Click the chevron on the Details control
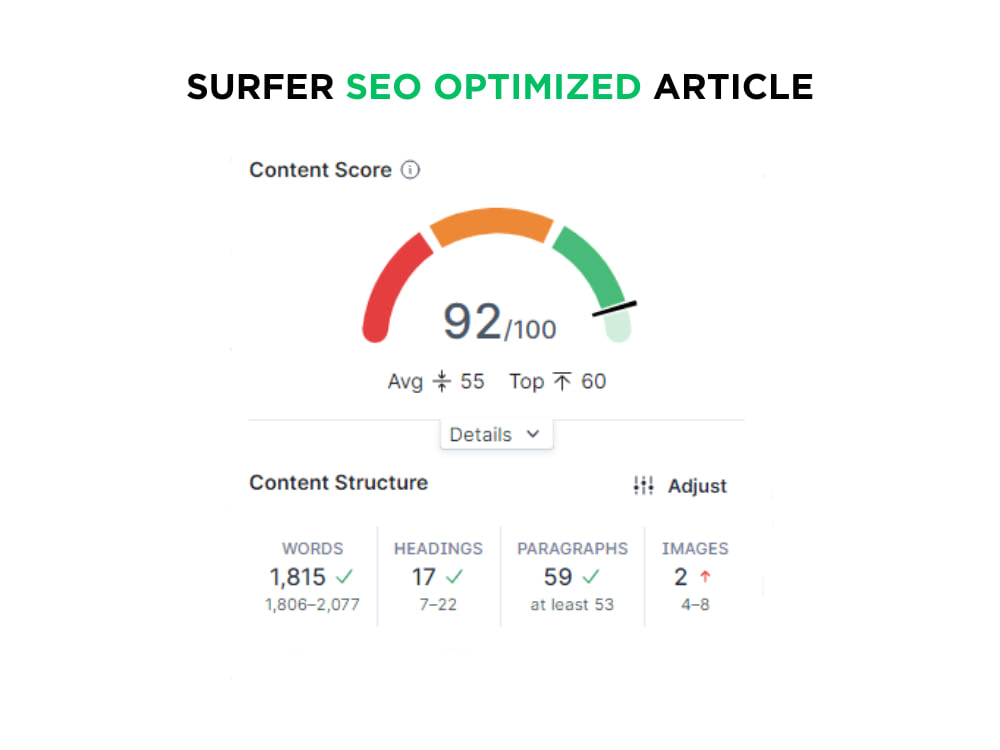 (534, 434)
